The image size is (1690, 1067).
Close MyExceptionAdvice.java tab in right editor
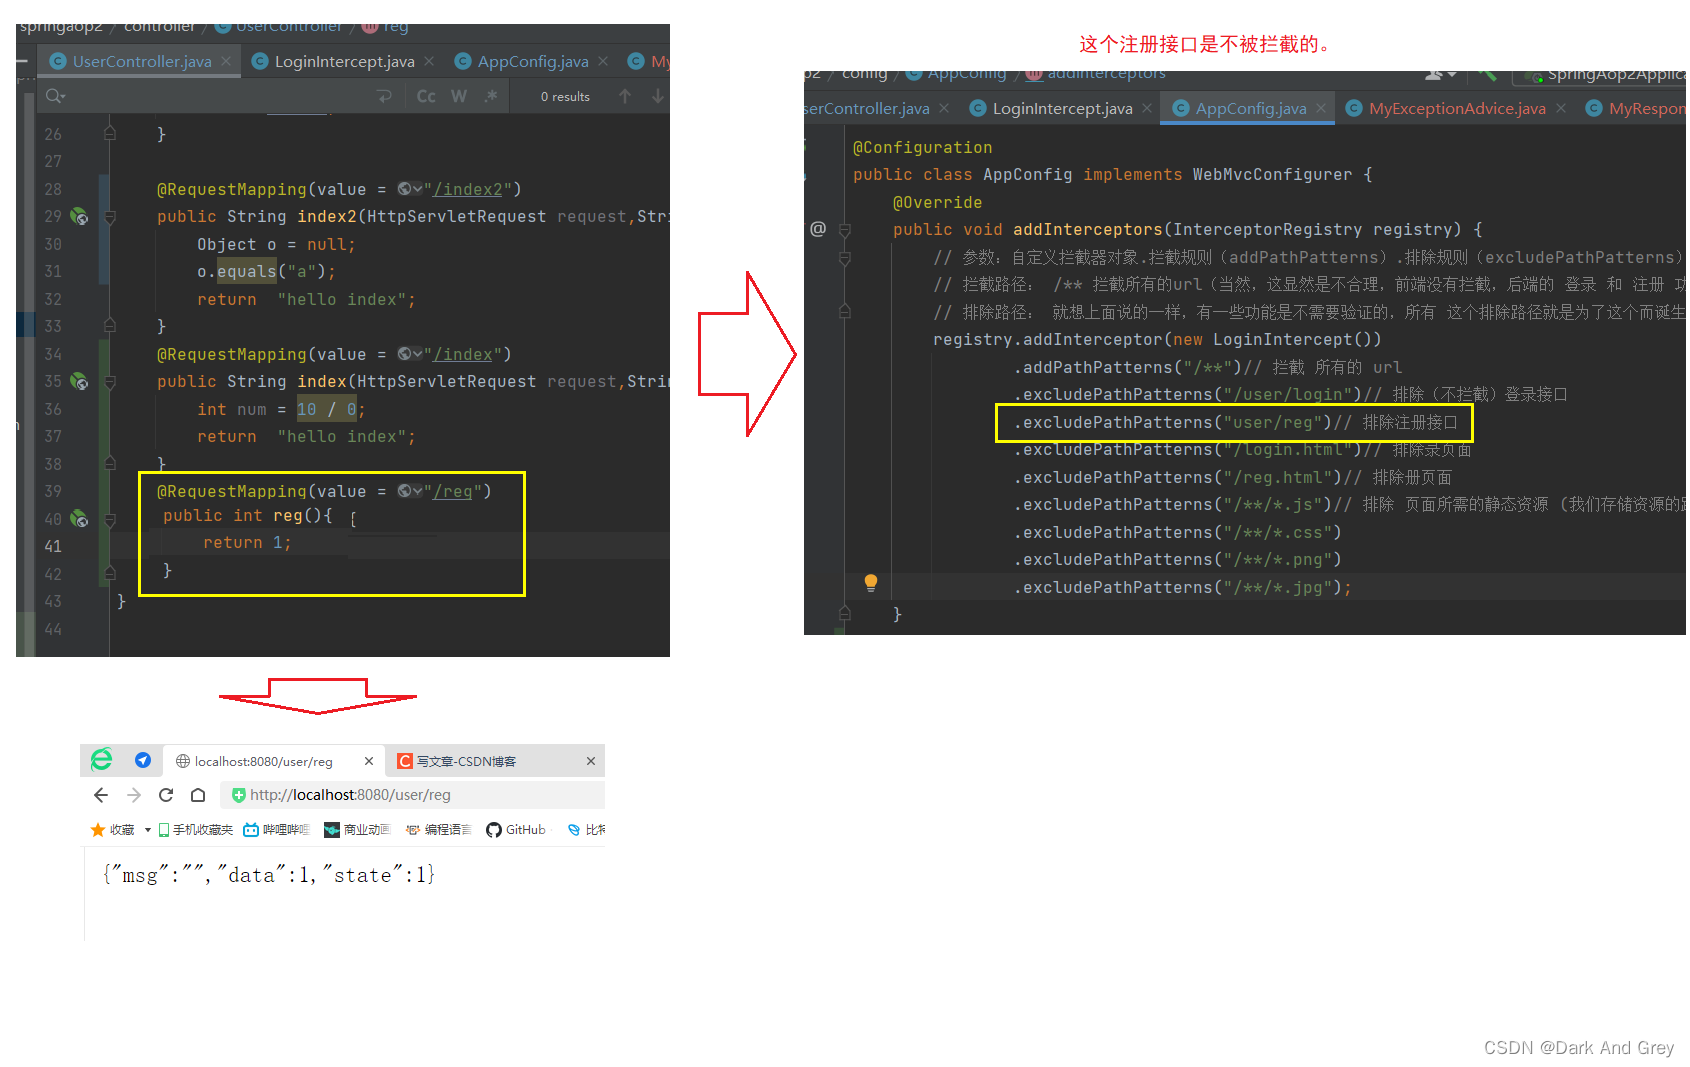pyautogui.click(x=1561, y=108)
